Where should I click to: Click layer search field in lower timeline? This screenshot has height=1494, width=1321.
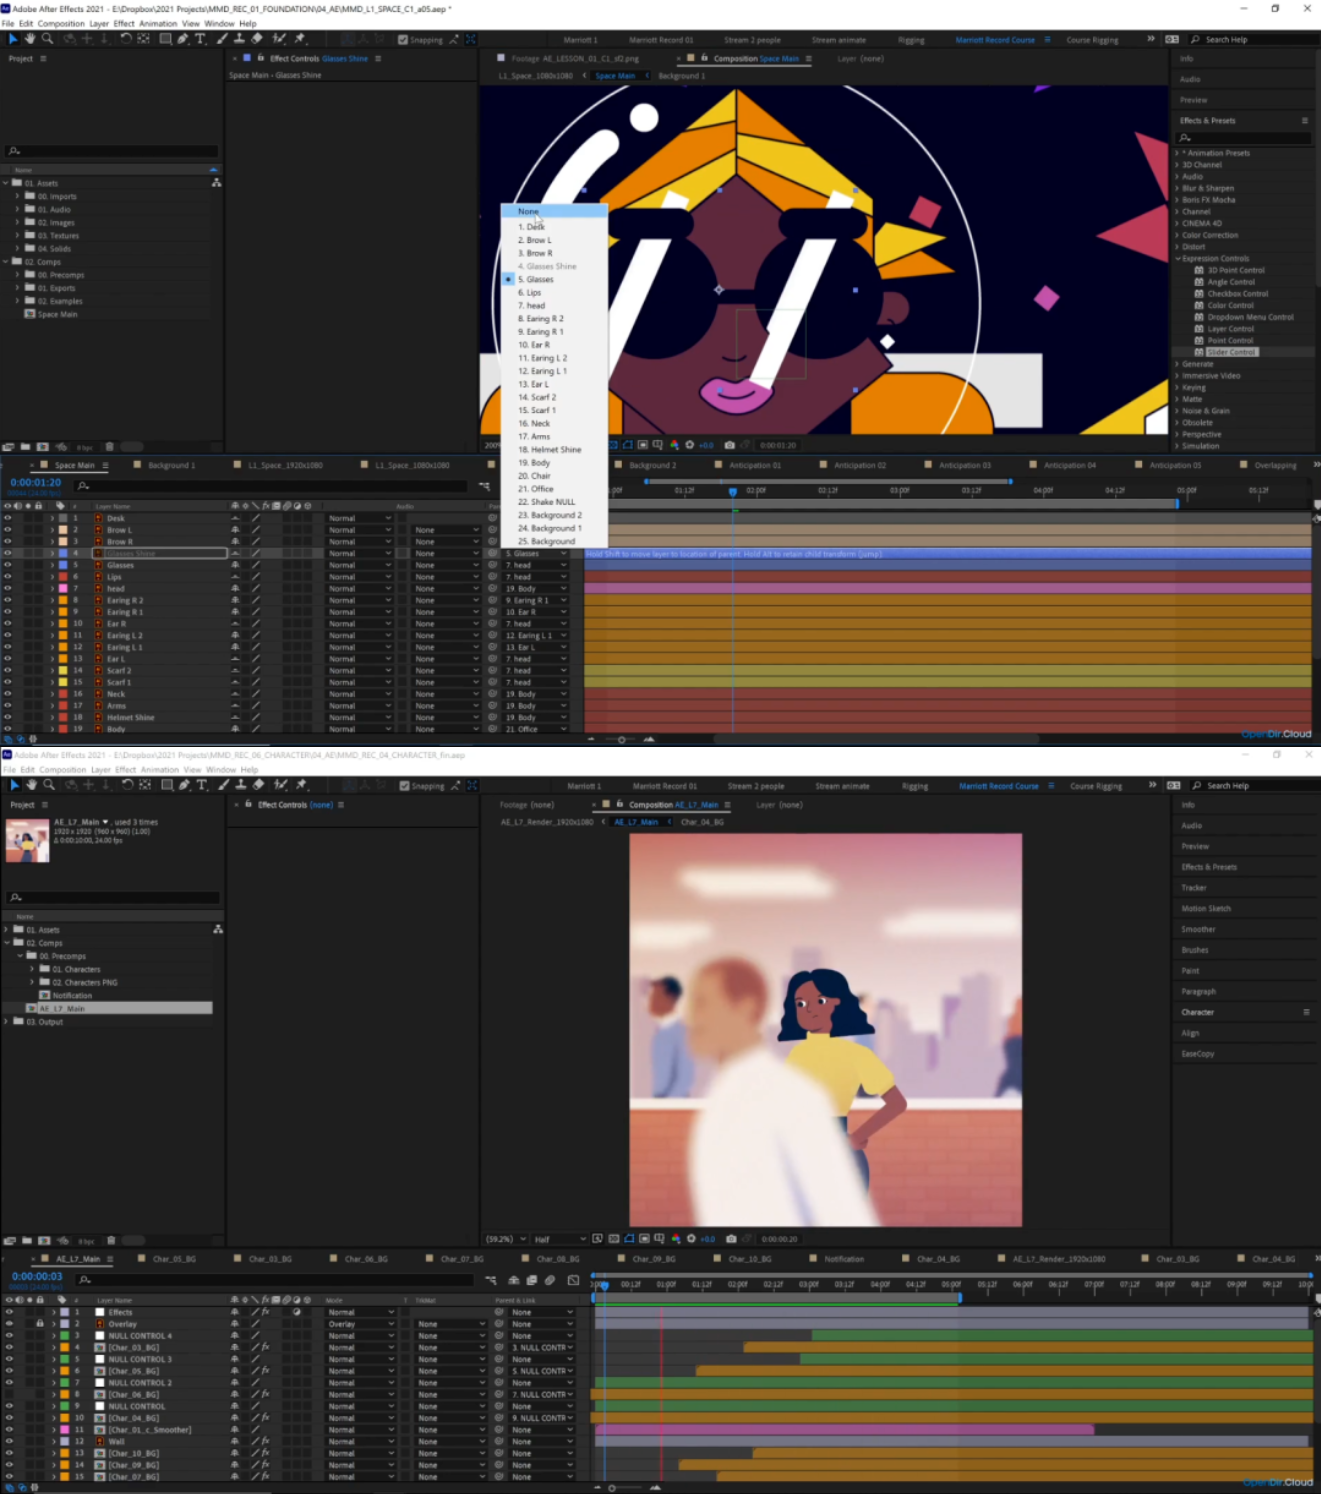276,1279
